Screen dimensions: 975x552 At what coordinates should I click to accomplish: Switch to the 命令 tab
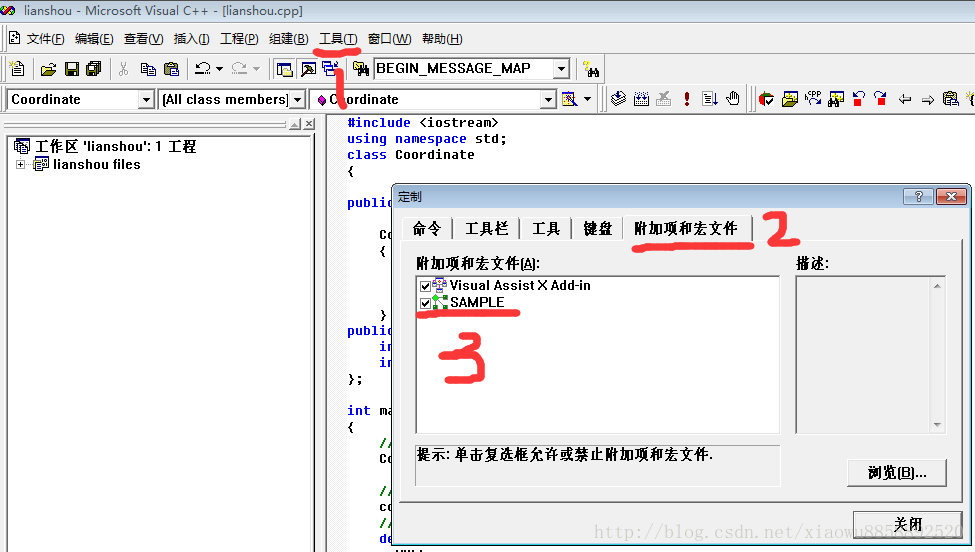coord(427,229)
